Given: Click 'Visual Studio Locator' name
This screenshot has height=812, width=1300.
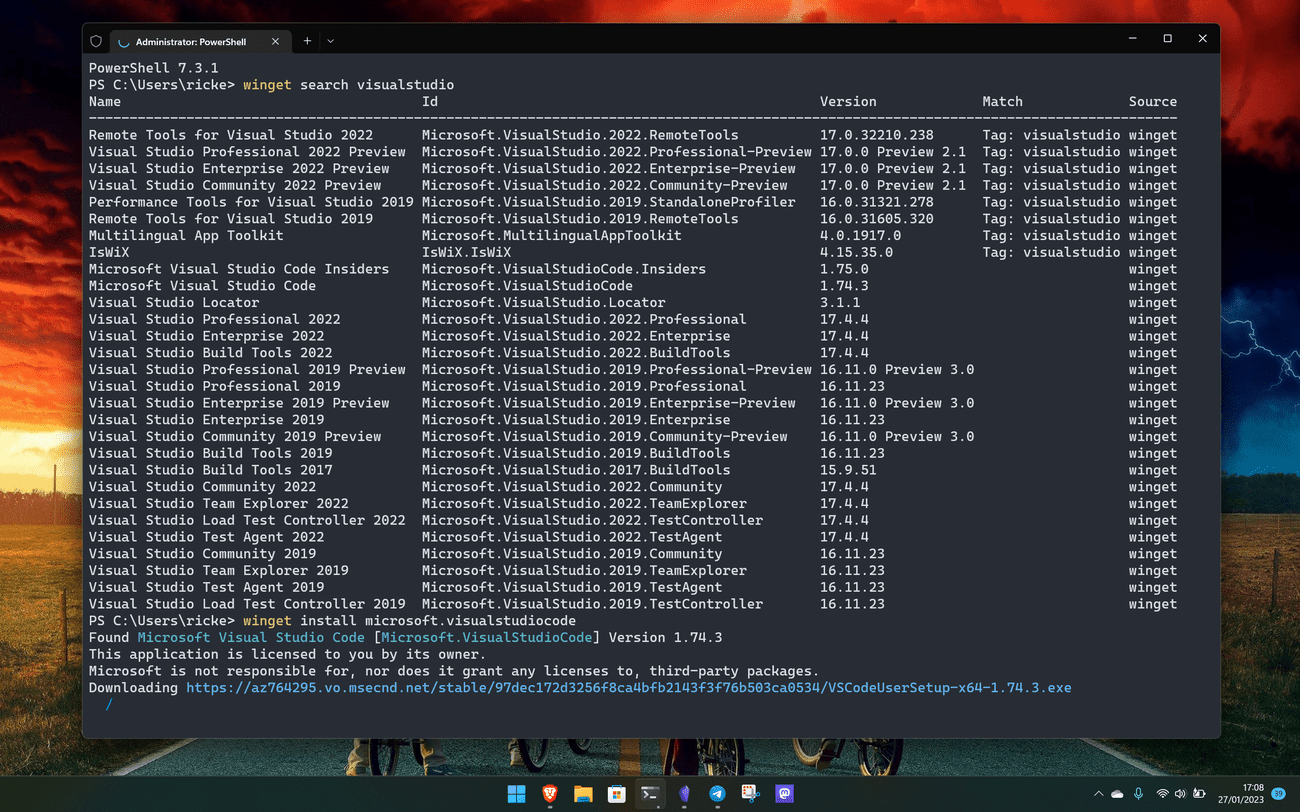Looking at the screenshot, I should coord(174,303).
